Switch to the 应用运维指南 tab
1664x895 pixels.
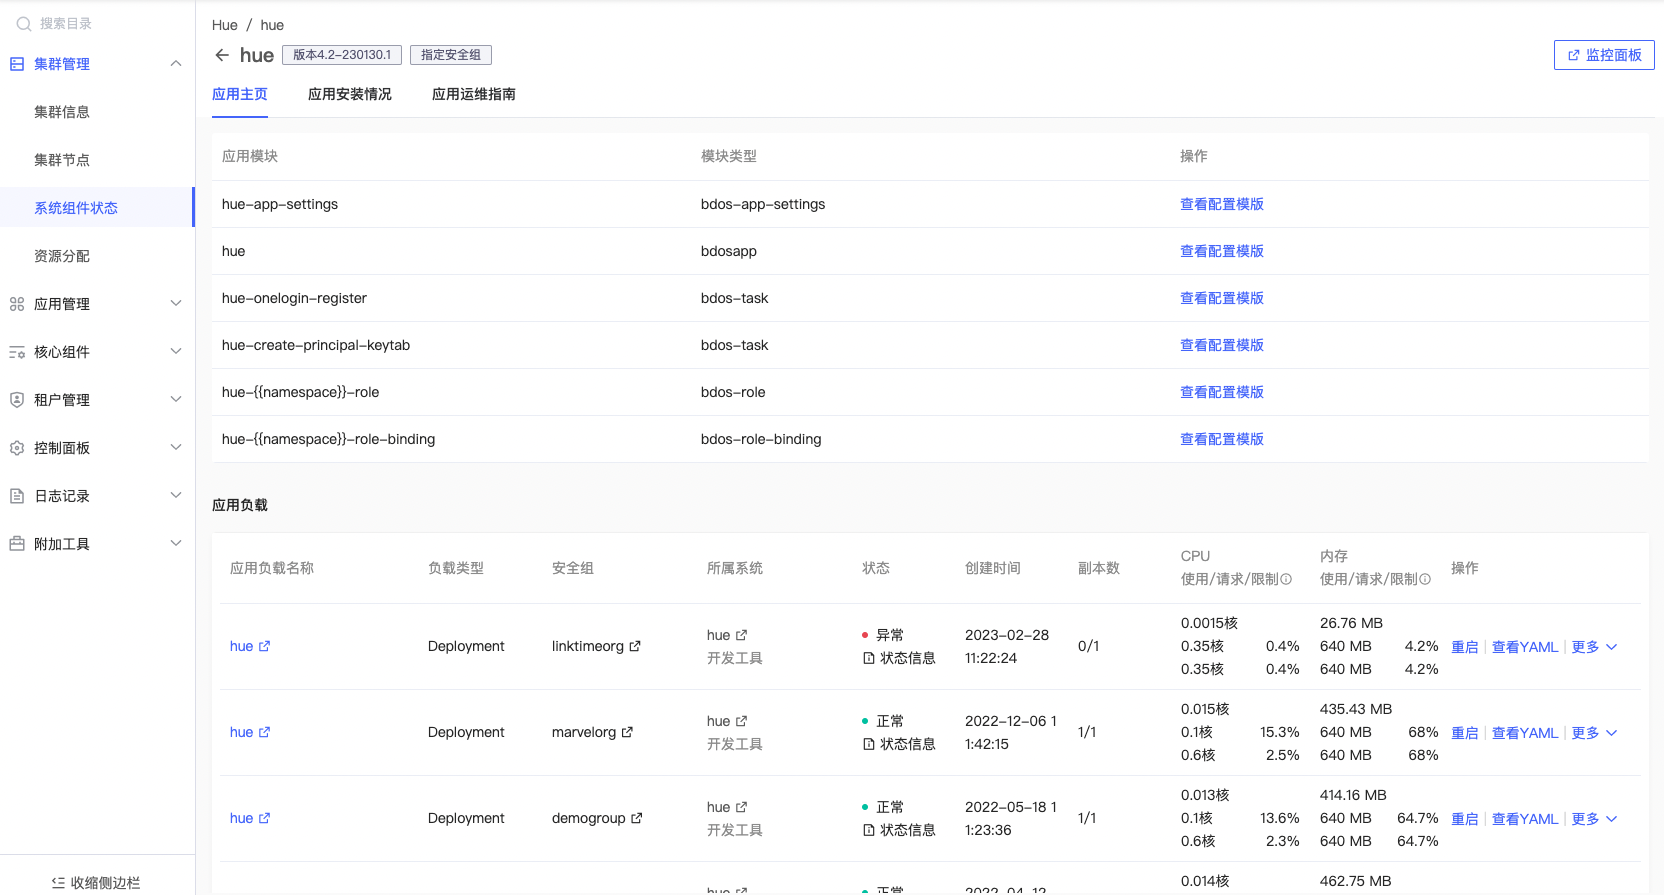474,94
